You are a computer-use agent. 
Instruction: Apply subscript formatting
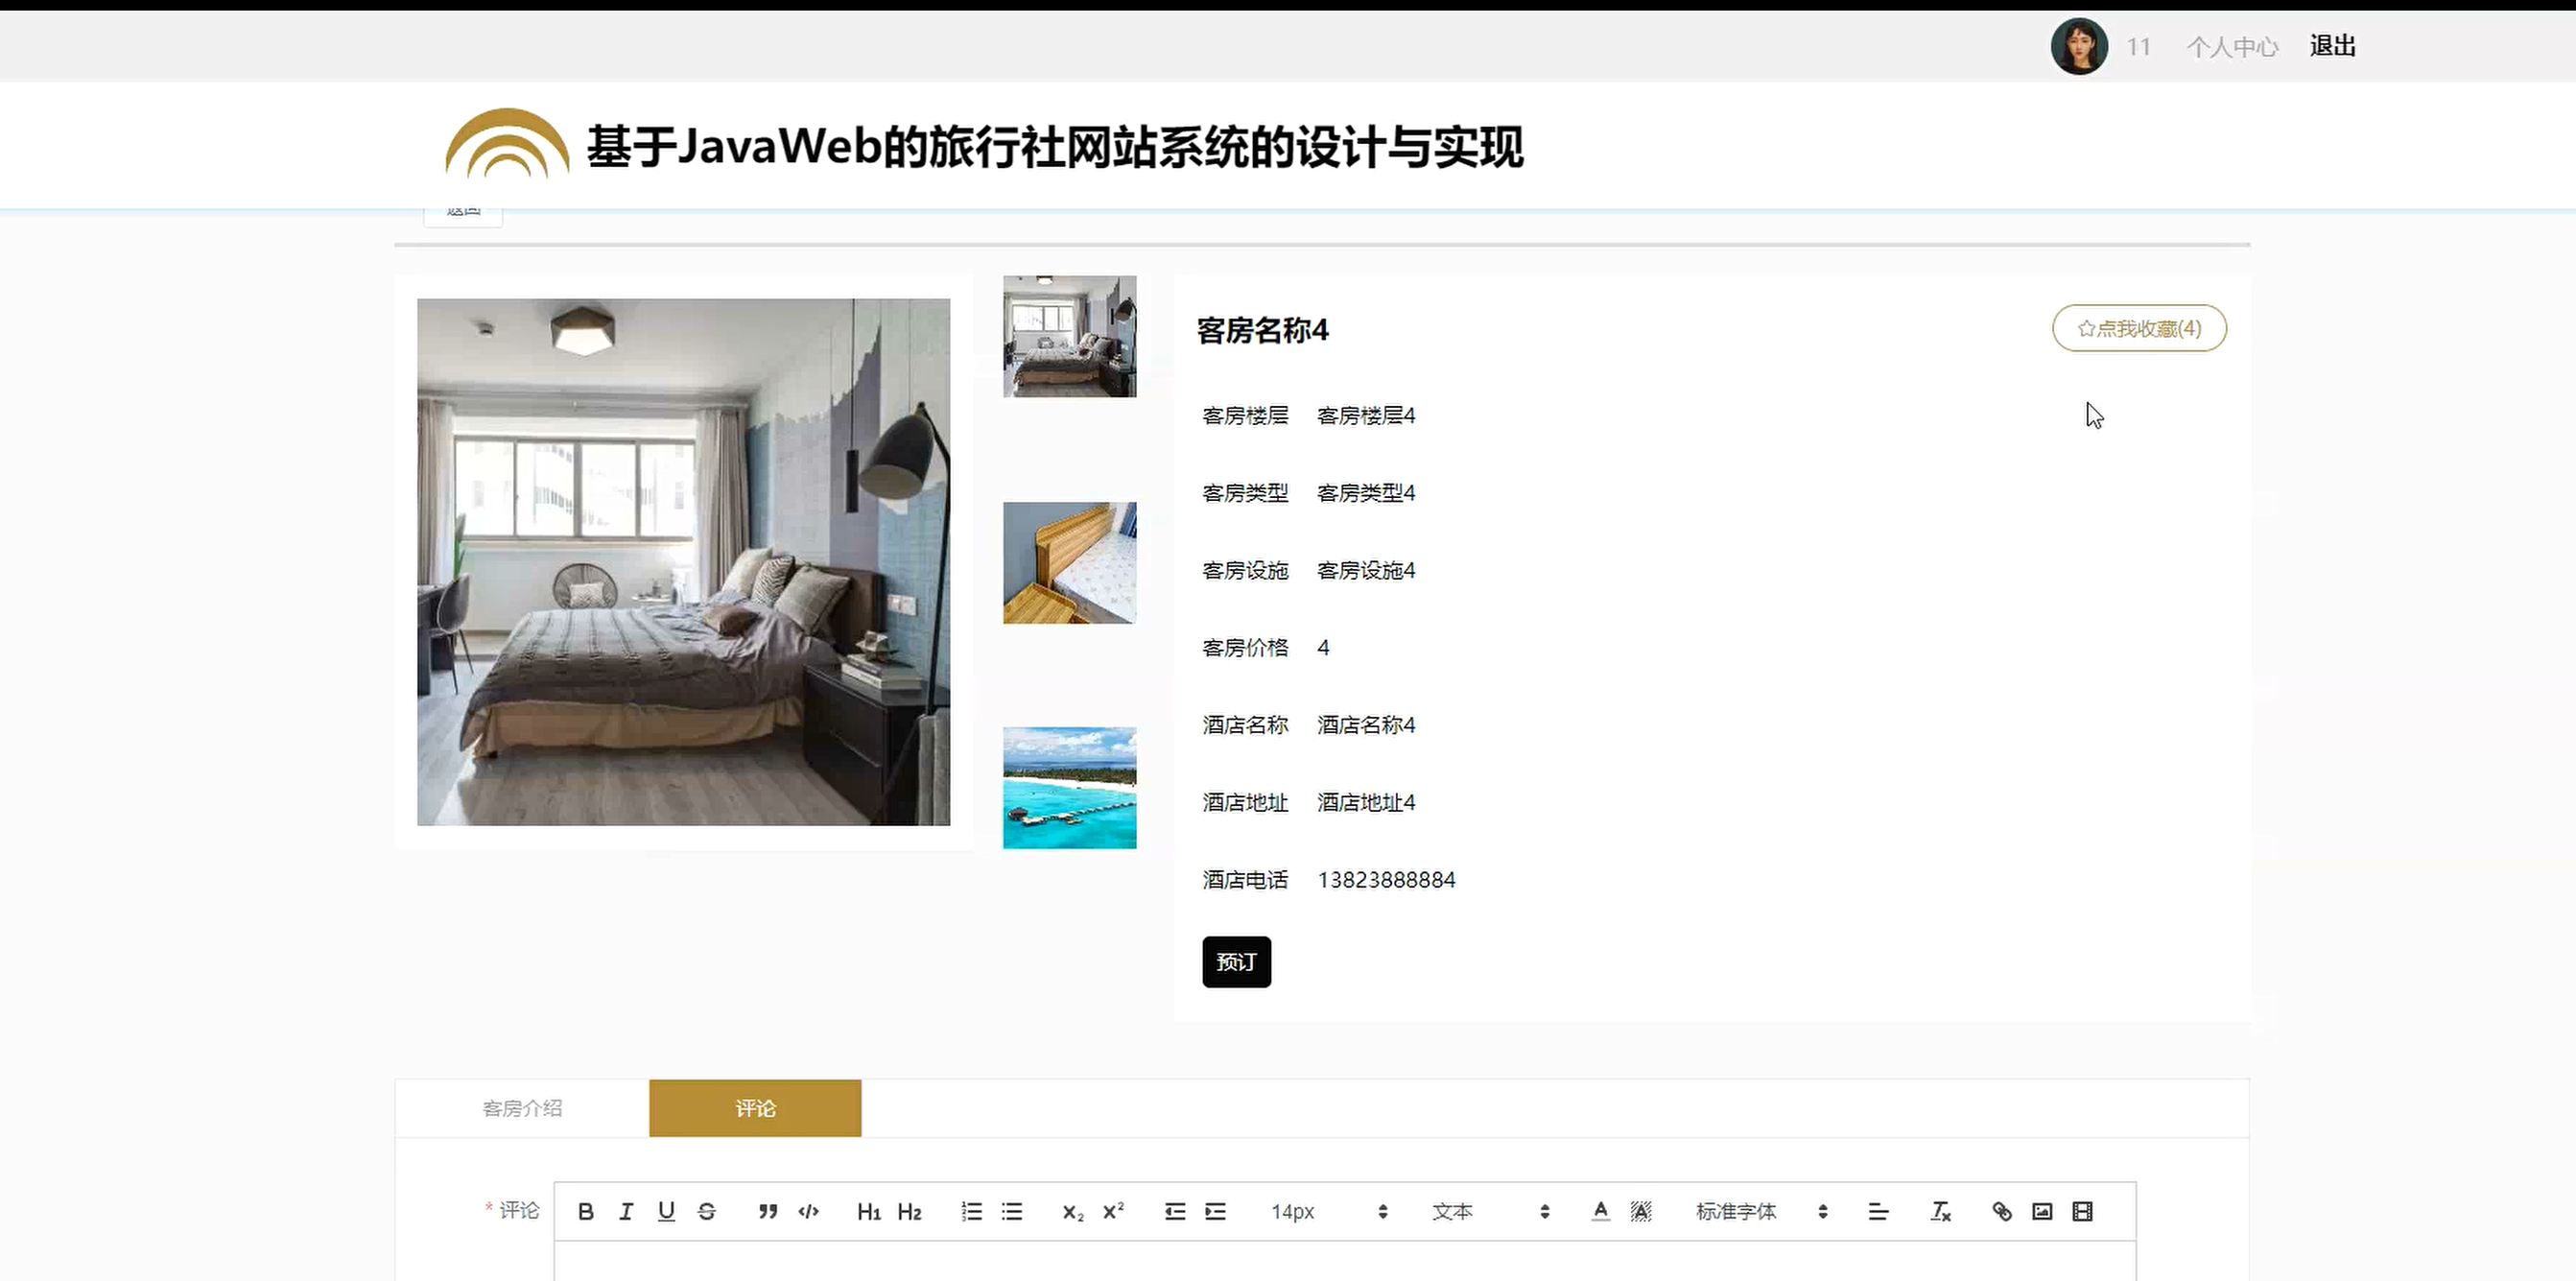tap(1073, 1211)
